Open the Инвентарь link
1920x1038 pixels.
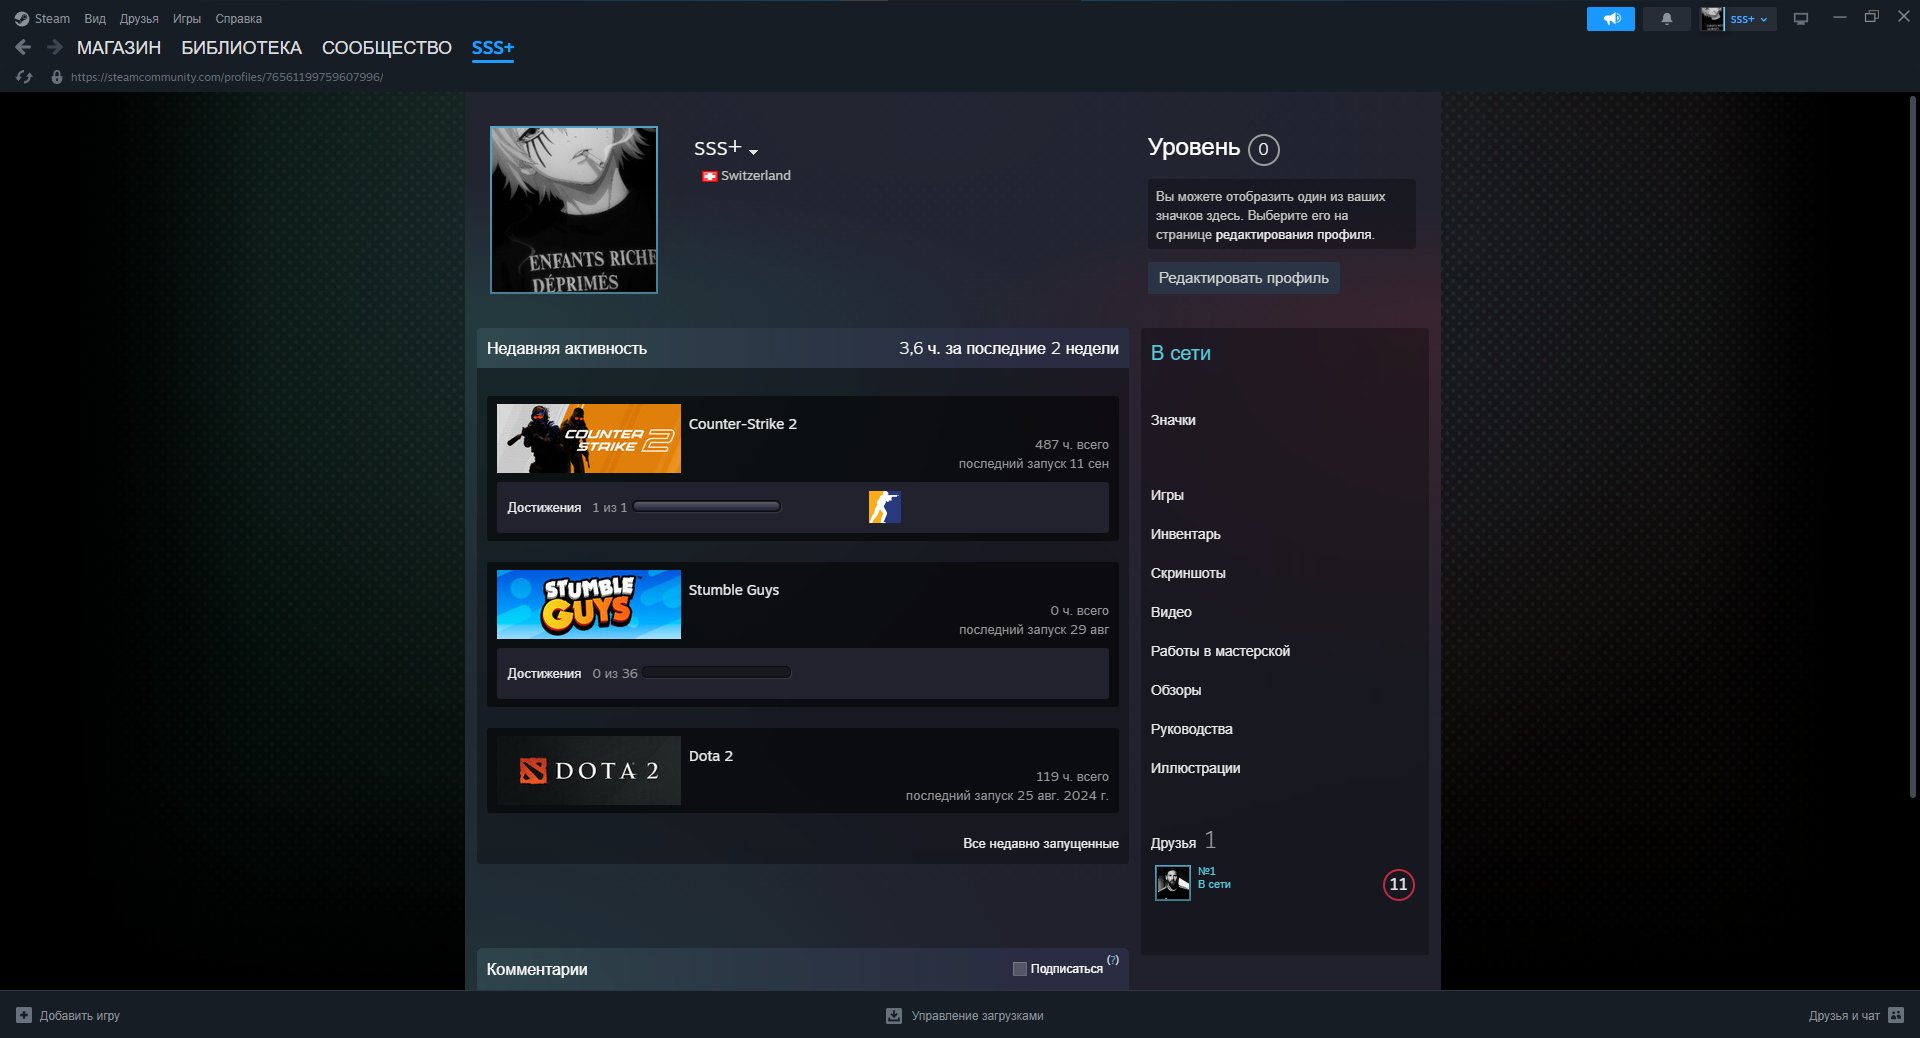(x=1185, y=534)
